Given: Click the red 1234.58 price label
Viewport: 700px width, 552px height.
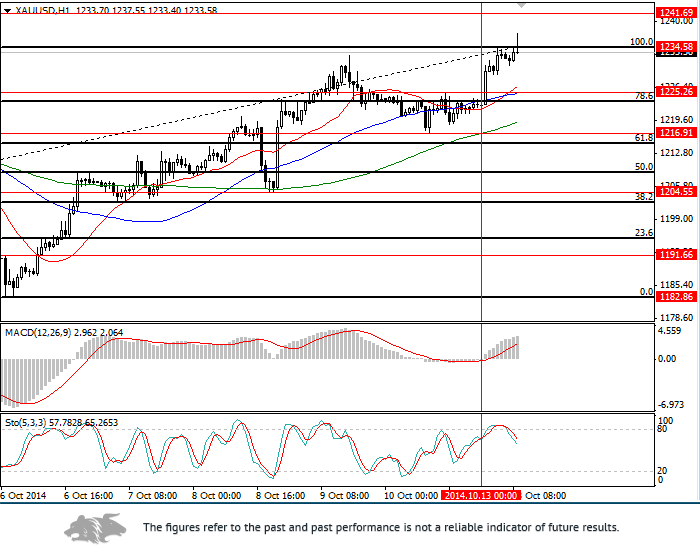Looking at the screenshot, I should pyautogui.click(x=676, y=46).
